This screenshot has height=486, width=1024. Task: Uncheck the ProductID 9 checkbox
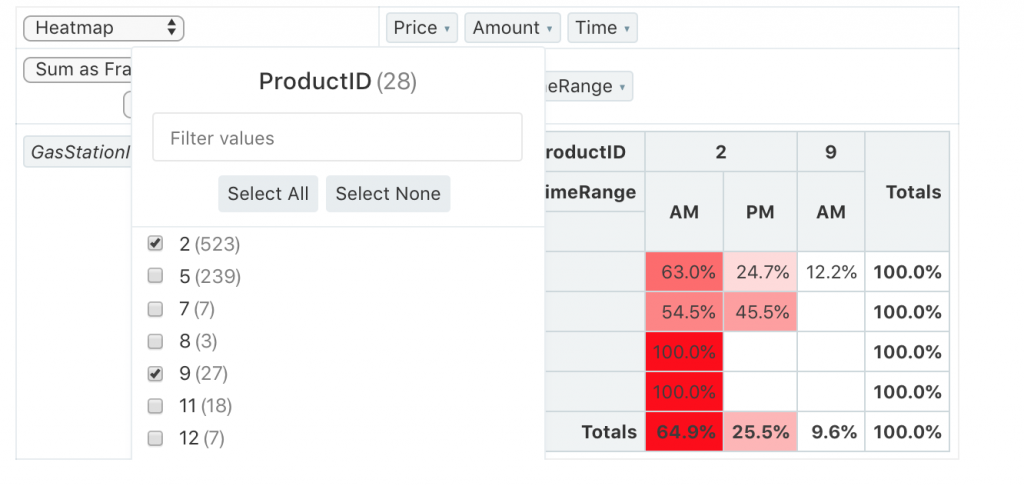(155, 374)
